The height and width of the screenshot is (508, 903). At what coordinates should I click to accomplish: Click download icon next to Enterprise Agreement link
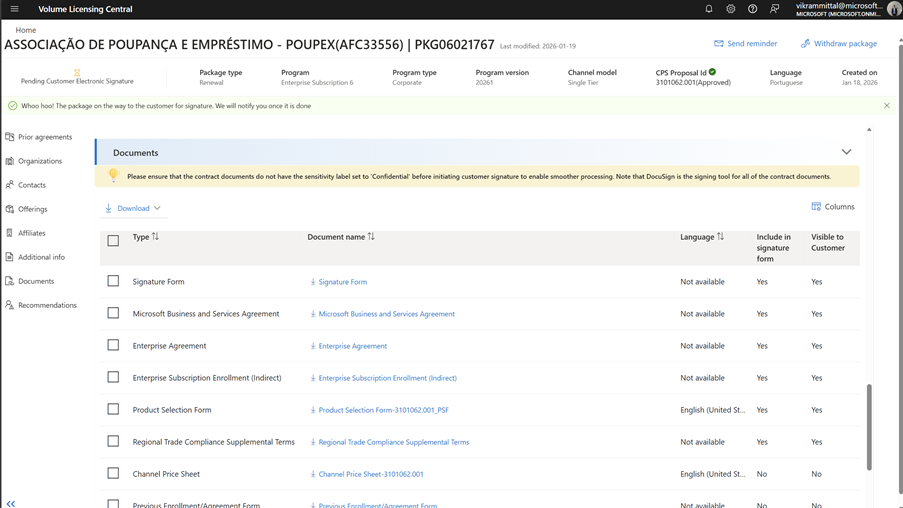point(313,346)
